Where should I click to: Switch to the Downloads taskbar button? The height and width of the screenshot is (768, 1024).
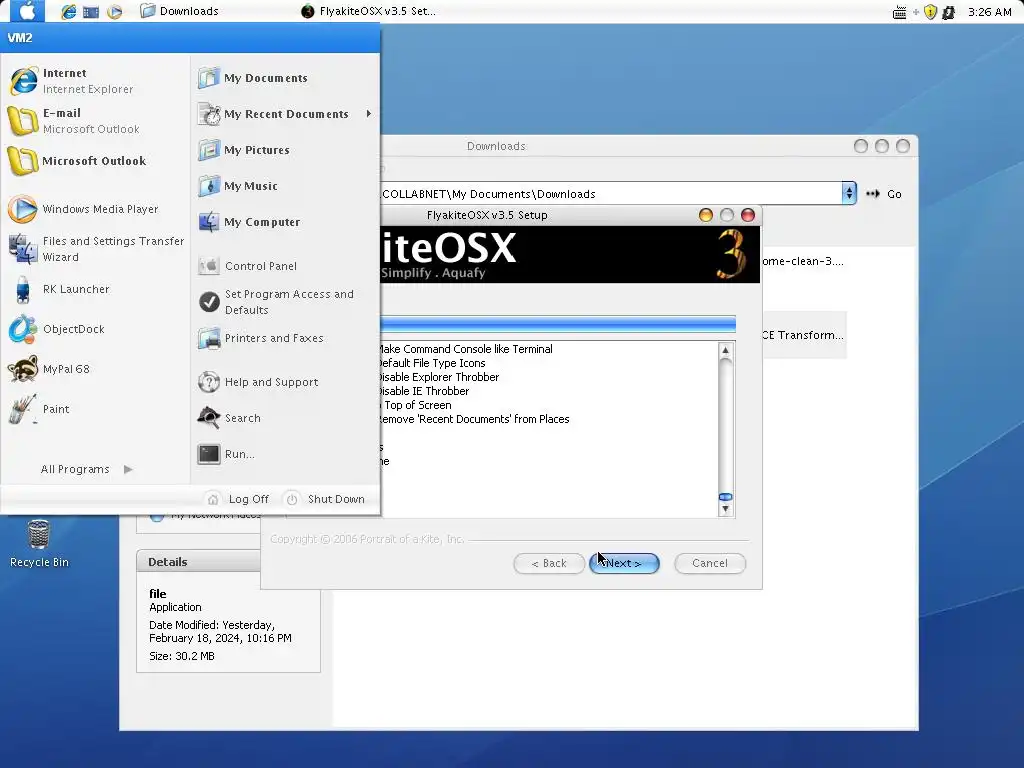tap(180, 11)
